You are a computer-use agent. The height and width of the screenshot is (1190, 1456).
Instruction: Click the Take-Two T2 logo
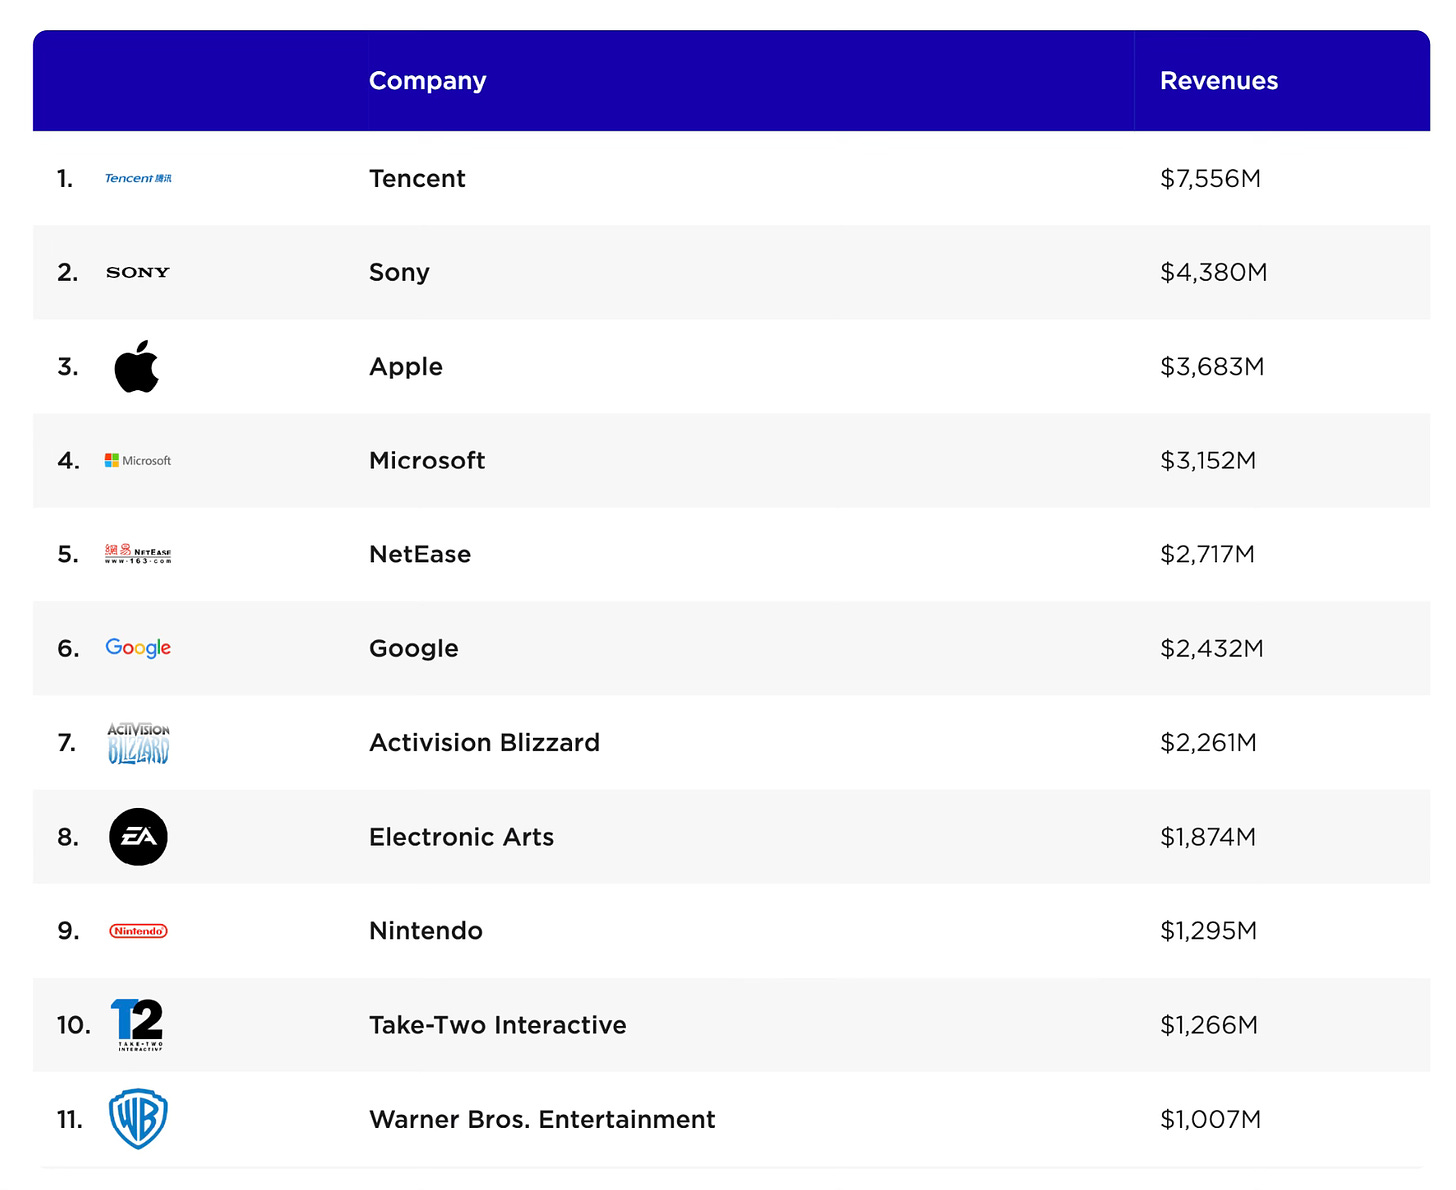pos(138,1024)
